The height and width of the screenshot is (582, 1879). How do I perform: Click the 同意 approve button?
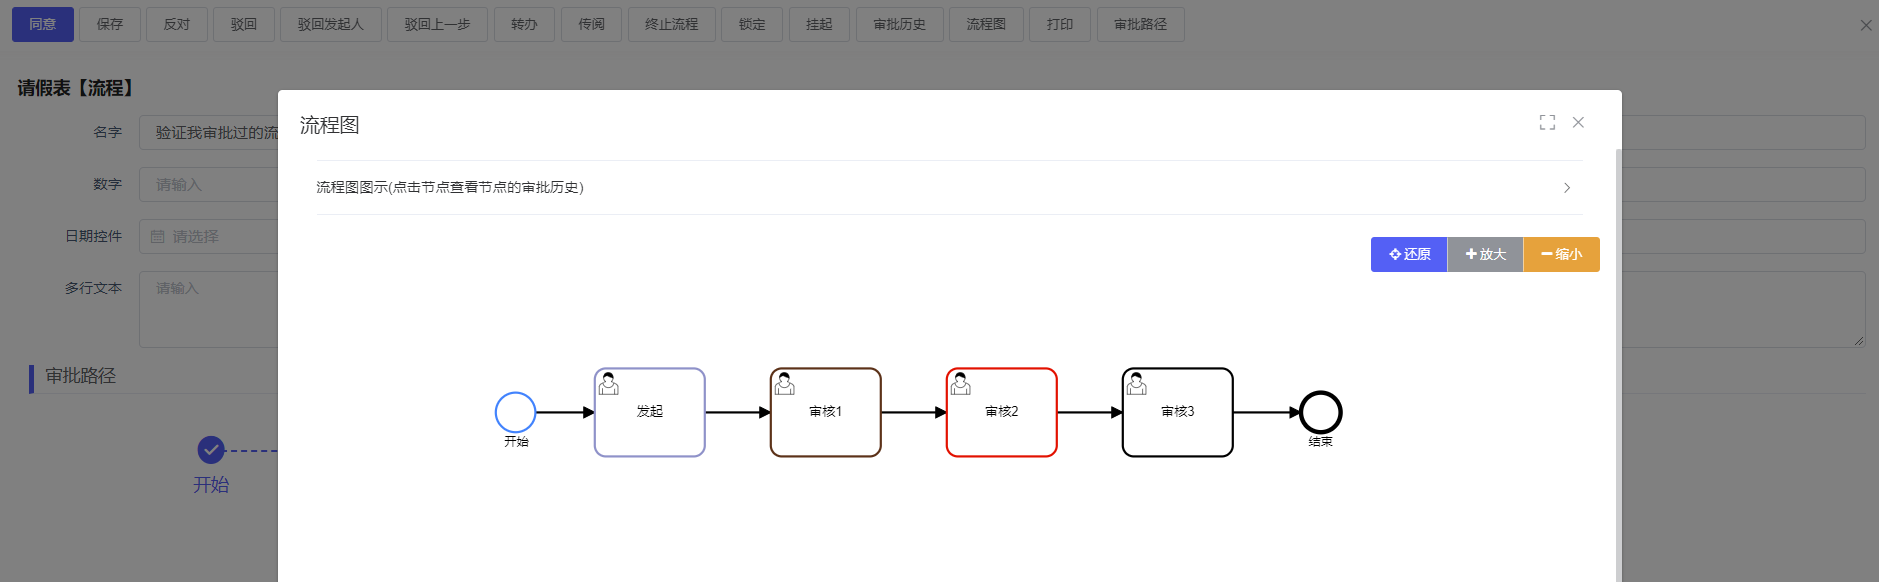tap(43, 24)
